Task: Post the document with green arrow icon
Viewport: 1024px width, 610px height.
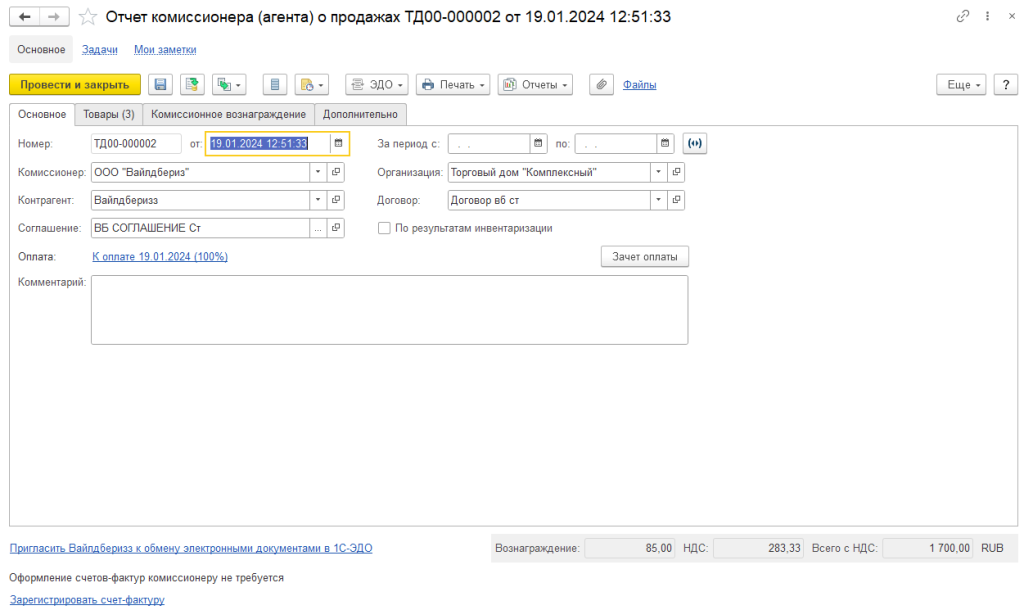Action: tap(192, 85)
